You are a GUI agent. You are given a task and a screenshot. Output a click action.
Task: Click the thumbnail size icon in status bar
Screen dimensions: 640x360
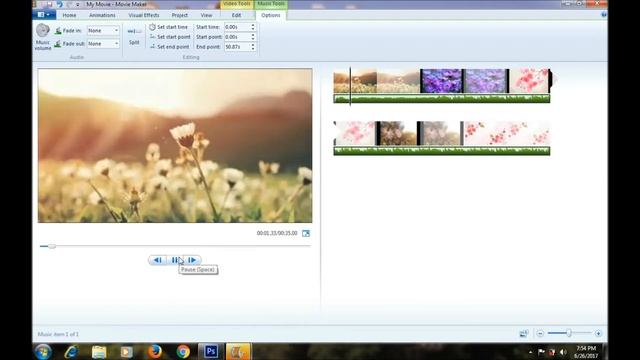pyautogui.click(x=524, y=333)
